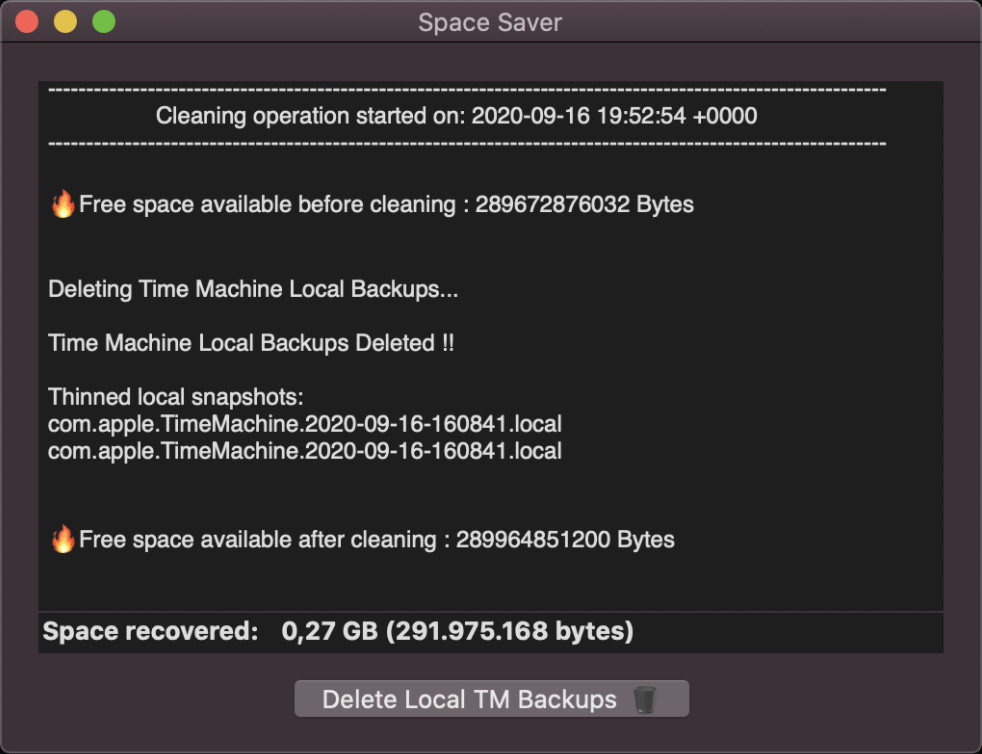This screenshot has height=754, width=982.
Task: Click the top dashed separator line in log
Action: tap(467, 90)
